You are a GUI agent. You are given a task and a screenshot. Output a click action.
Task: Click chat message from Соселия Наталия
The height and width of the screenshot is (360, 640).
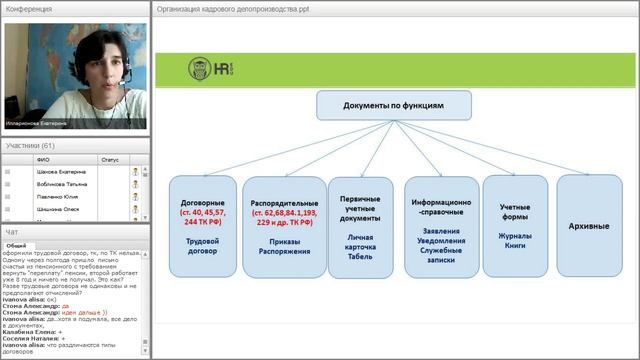tap(34, 339)
